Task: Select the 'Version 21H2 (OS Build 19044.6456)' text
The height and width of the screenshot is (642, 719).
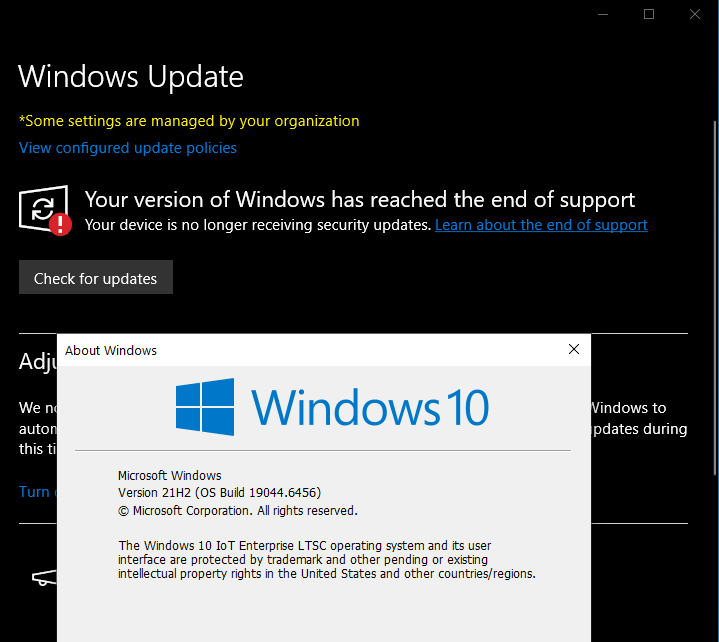Action: pos(219,493)
